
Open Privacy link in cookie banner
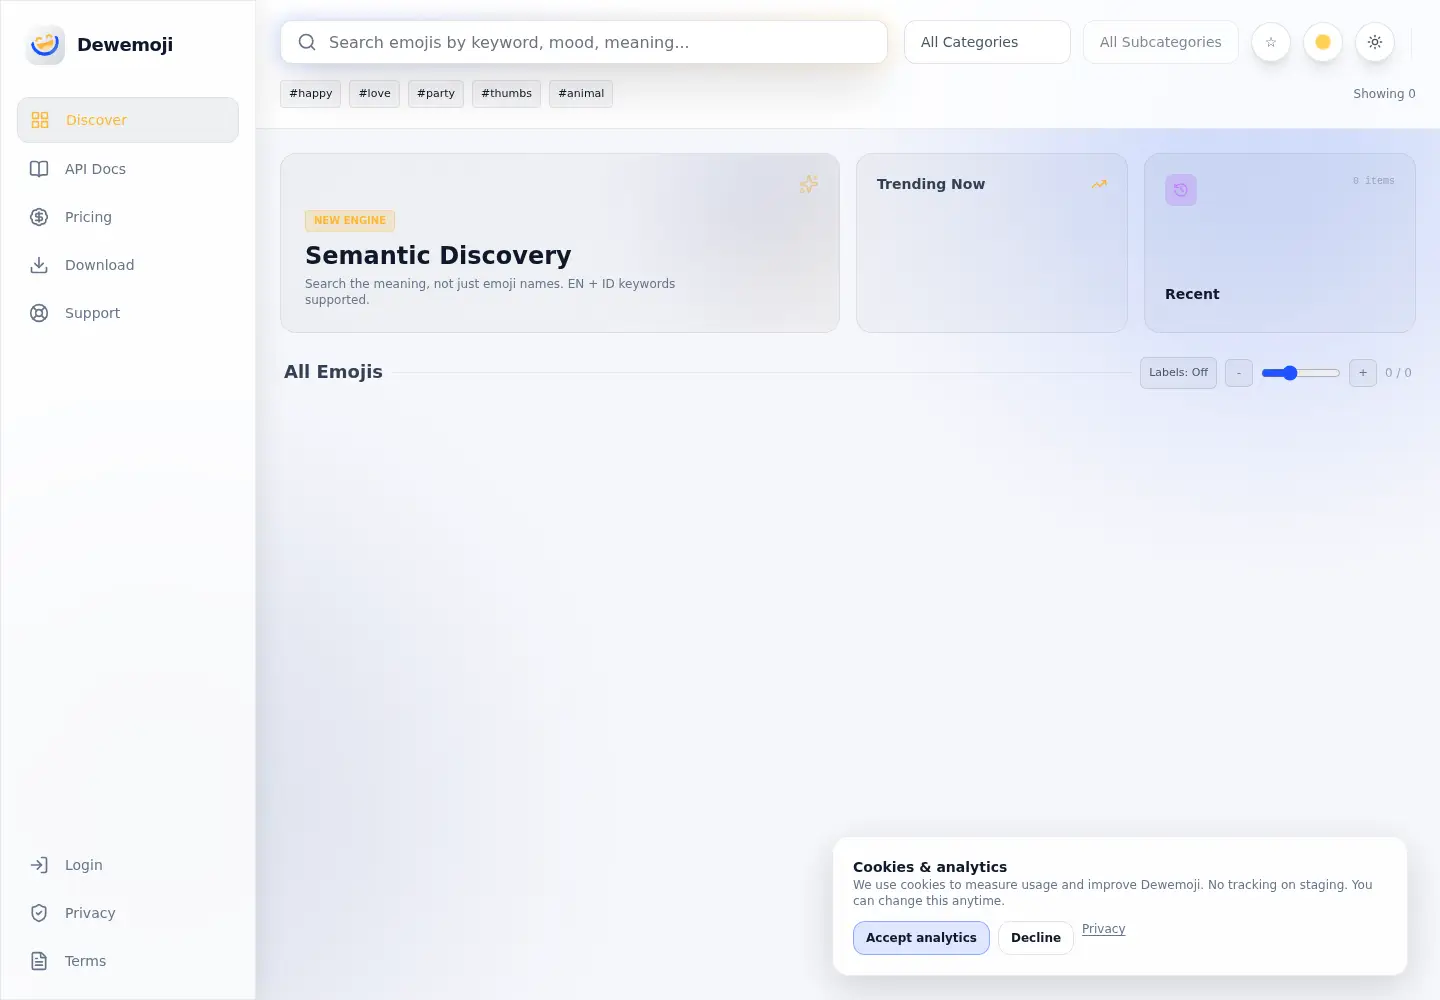(1104, 929)
